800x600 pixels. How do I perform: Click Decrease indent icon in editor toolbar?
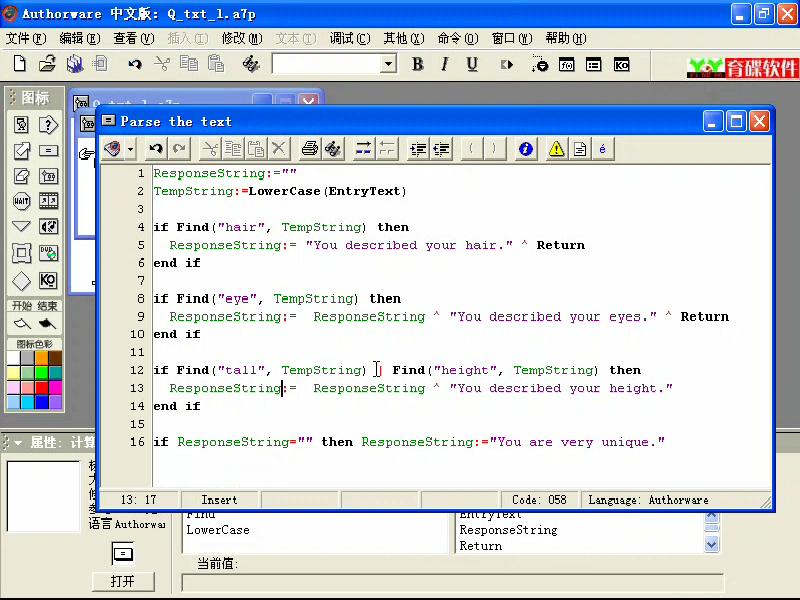tap(441, 149)
